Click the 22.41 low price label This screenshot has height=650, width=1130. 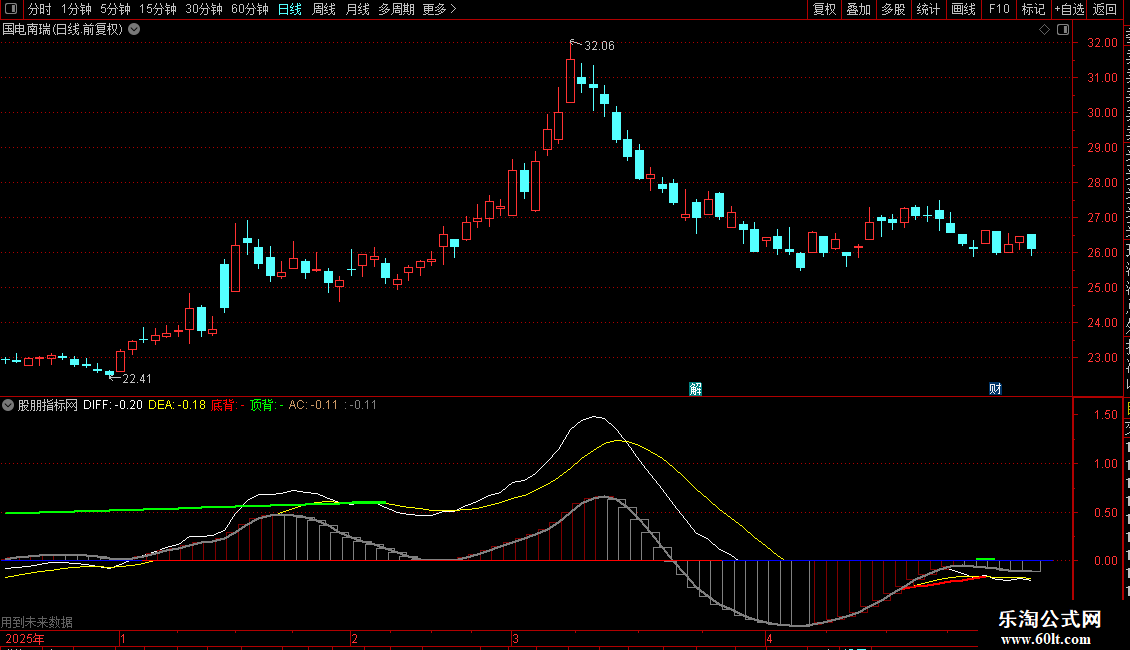pyautogui.click(x=137, y=379)
